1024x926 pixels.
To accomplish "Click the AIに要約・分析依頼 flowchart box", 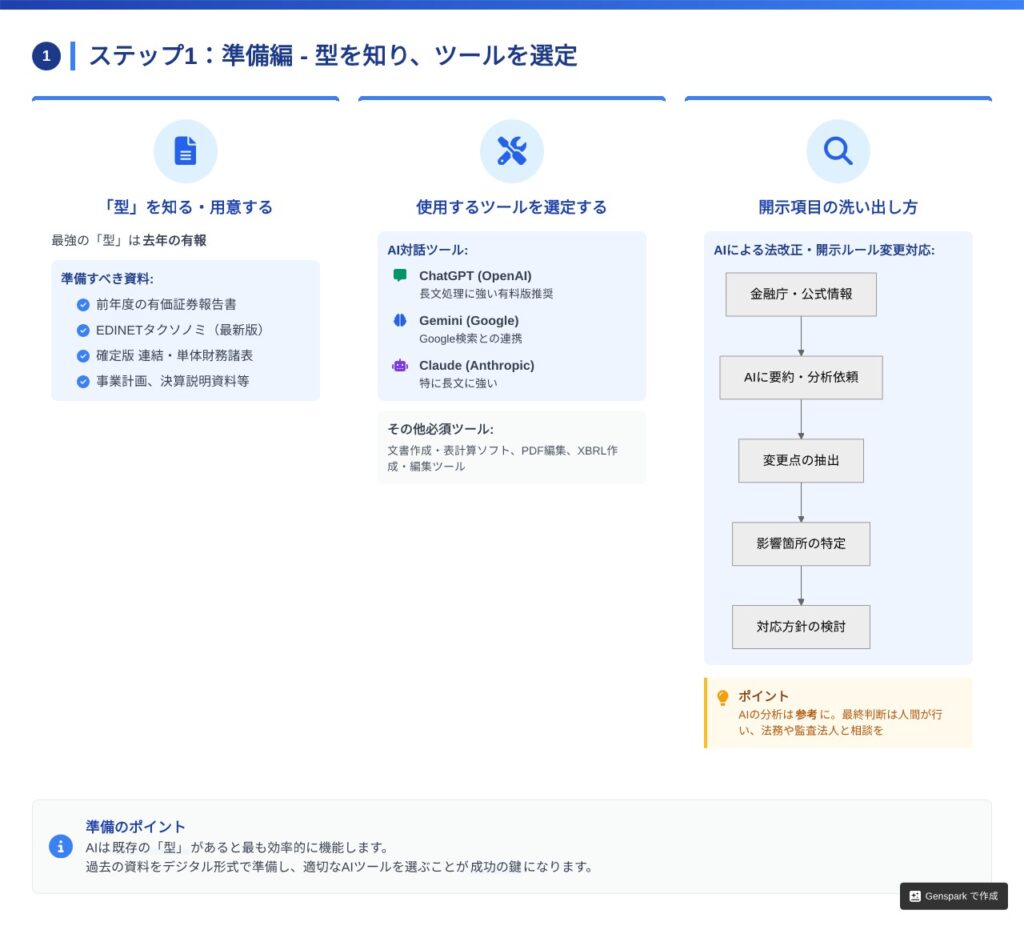I will [801, 377].
